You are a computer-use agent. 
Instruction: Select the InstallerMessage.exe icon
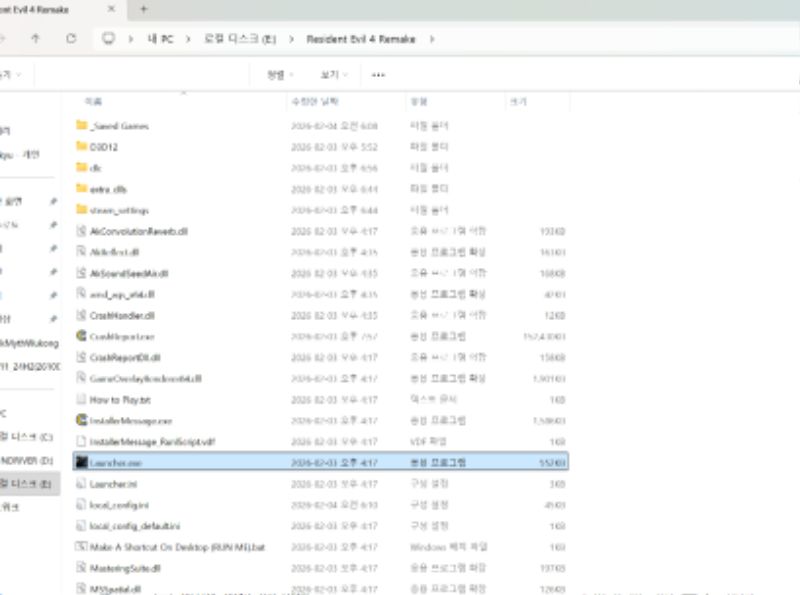pos(82,420)
